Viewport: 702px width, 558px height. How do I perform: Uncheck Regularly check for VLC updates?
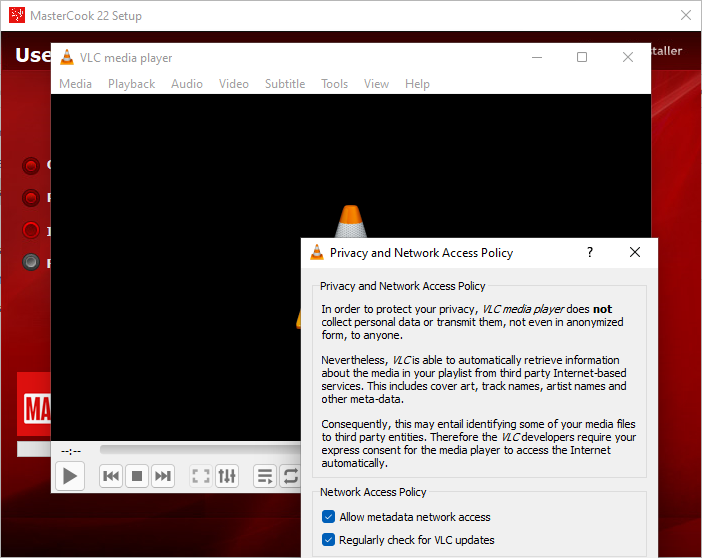point(328,540)
